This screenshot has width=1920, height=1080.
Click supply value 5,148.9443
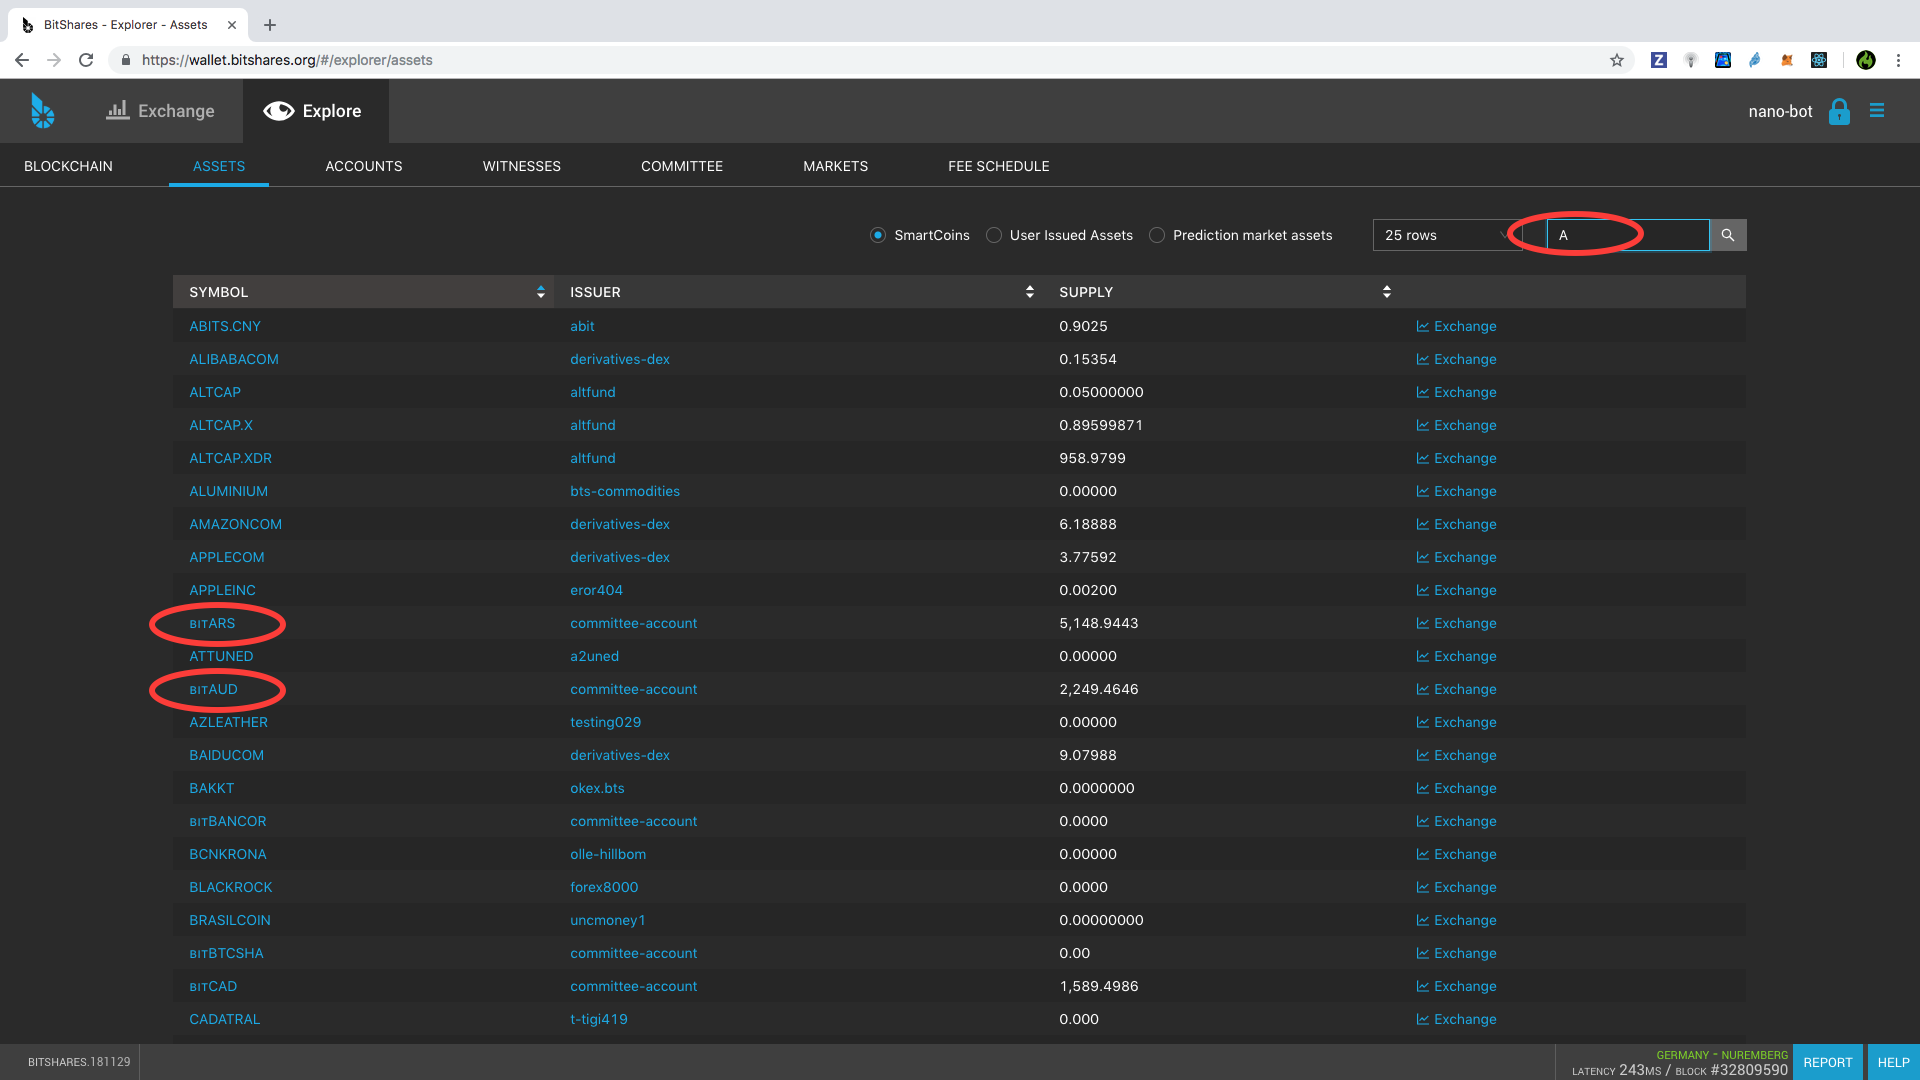[1099, 624]
